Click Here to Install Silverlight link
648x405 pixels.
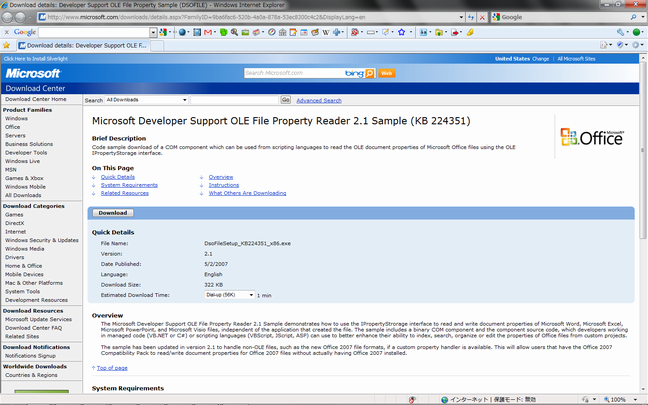coord(36,59)
